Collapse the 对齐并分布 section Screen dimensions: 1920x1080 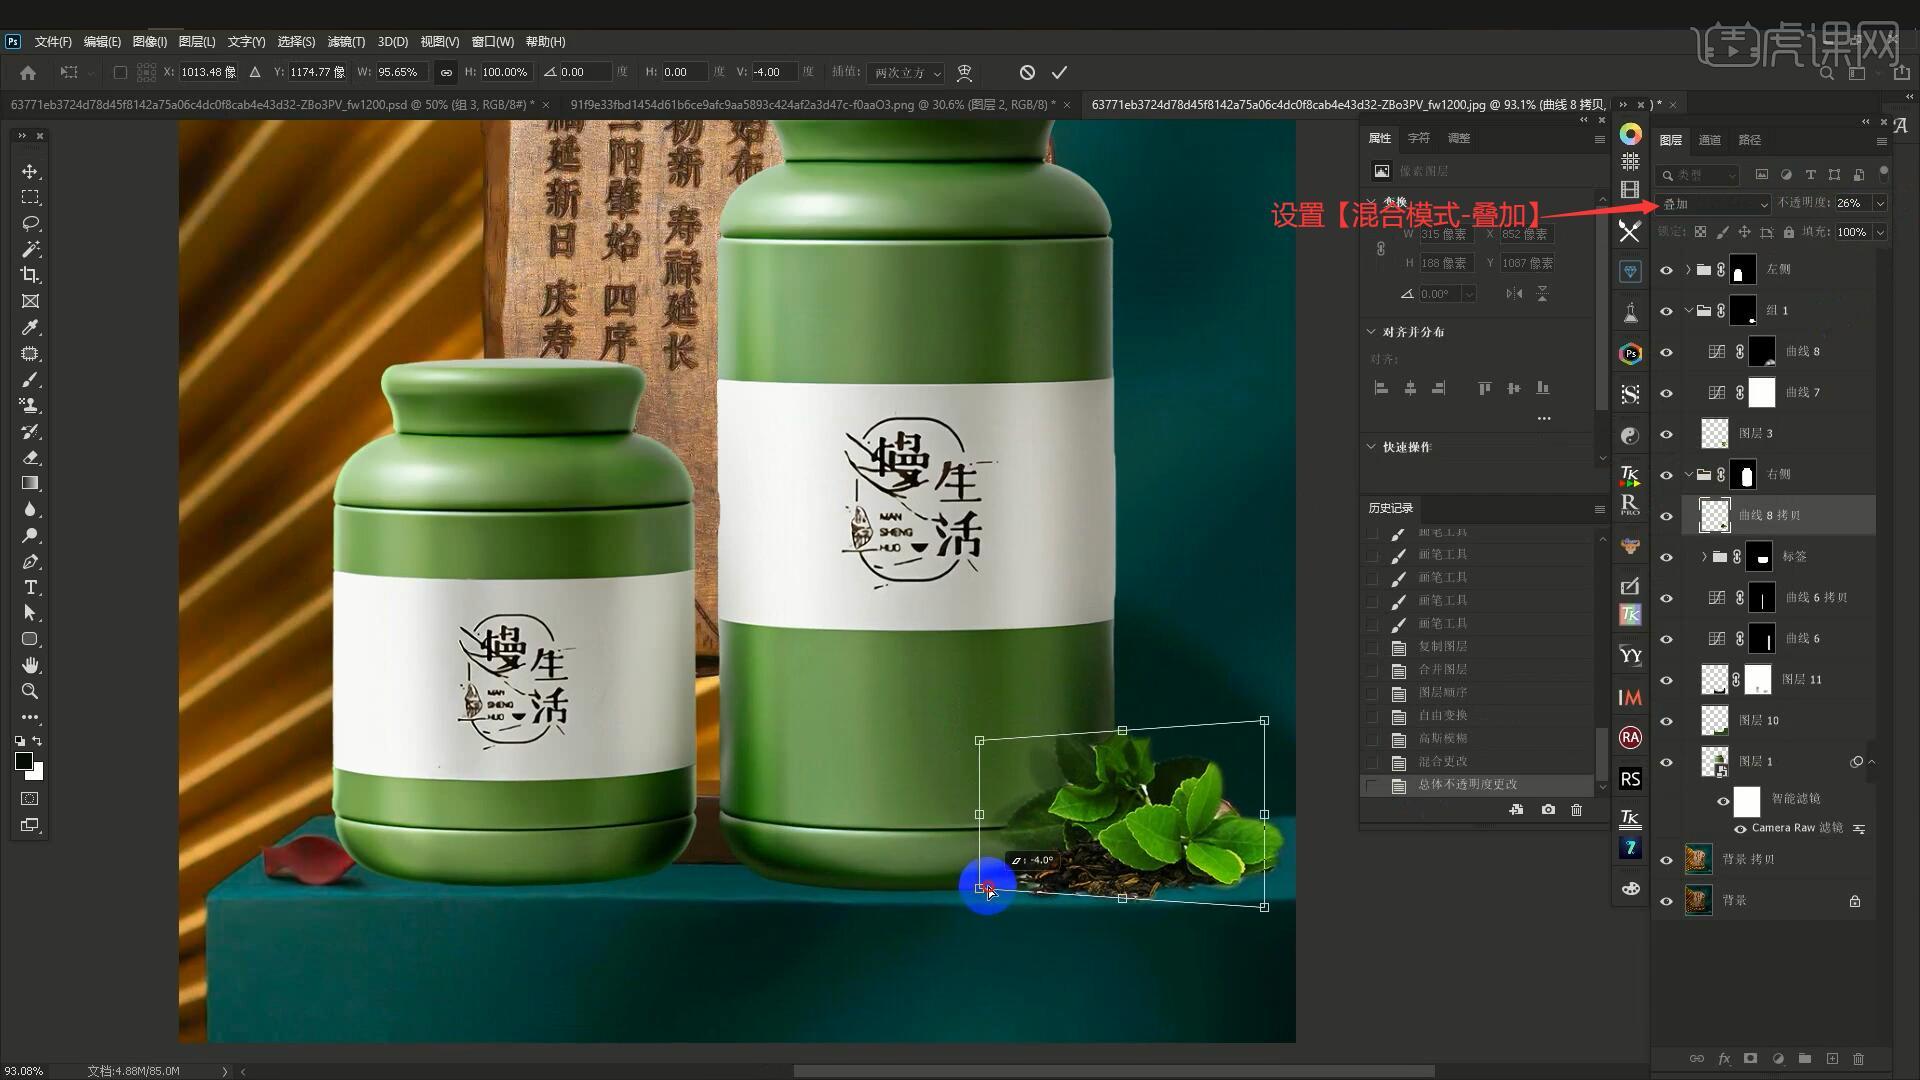(x=1371, y=331)
